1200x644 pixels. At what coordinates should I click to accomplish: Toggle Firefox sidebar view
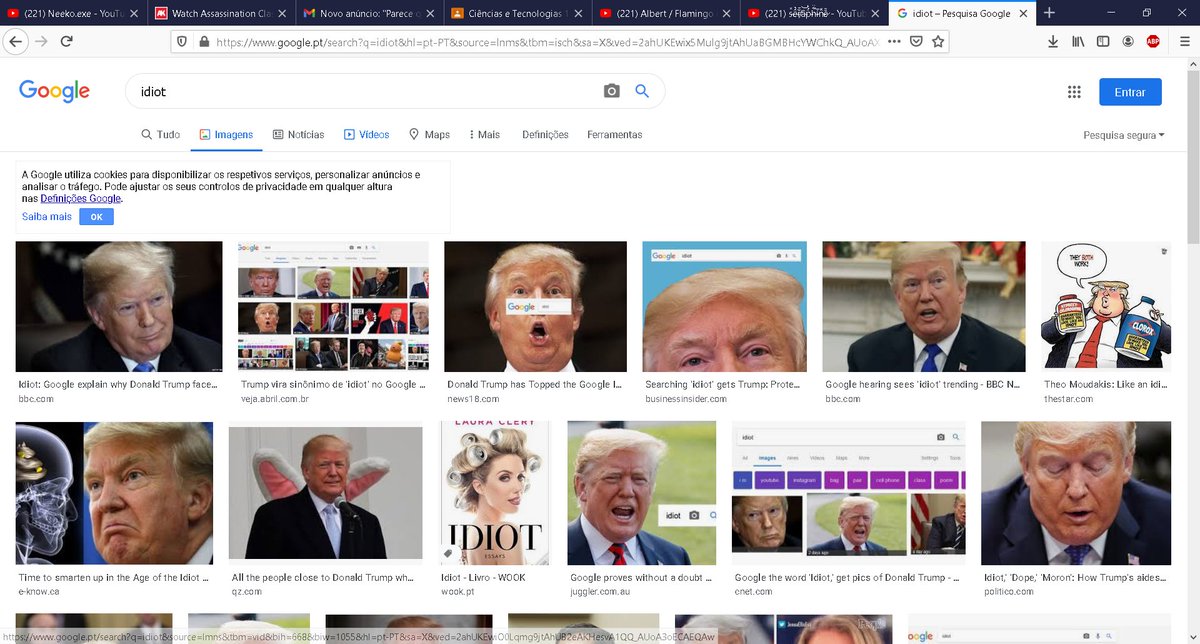point(1103,42)
